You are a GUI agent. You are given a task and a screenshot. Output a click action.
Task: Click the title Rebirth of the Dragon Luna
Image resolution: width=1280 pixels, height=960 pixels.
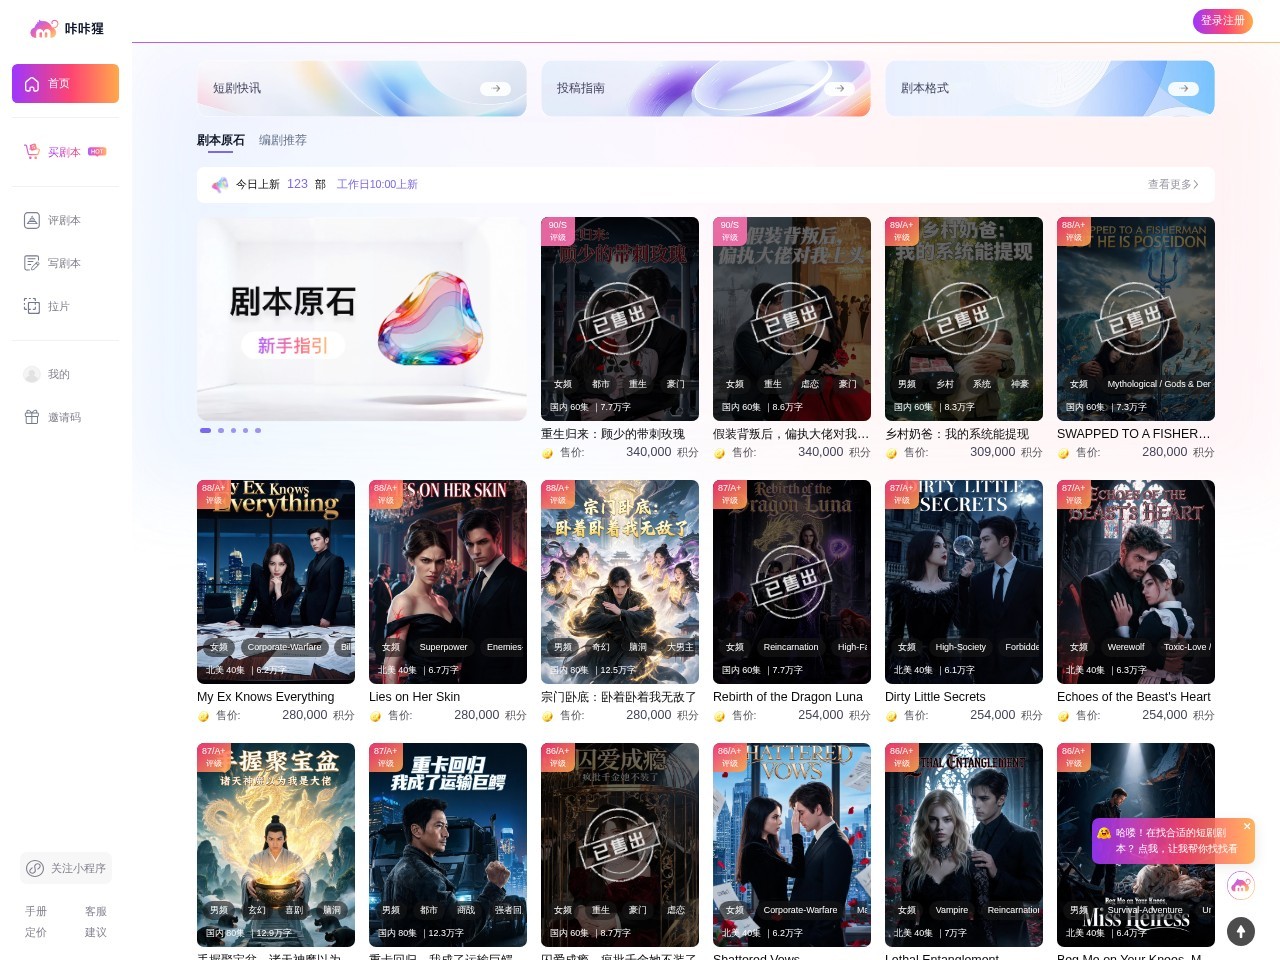788,697
